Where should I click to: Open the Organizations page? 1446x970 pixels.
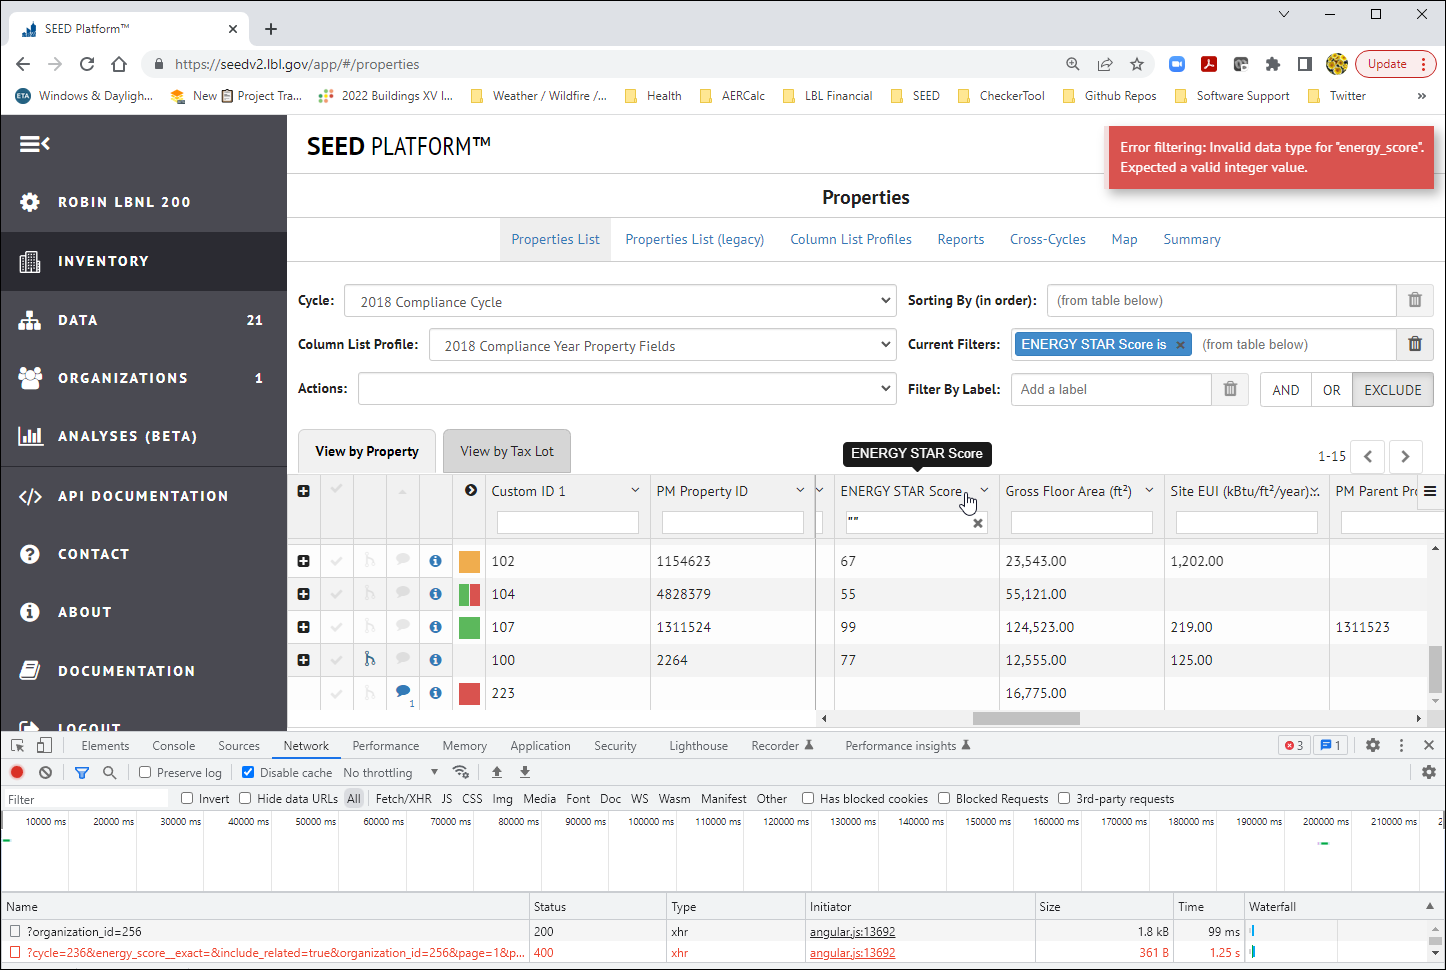(x=144, y=378)
